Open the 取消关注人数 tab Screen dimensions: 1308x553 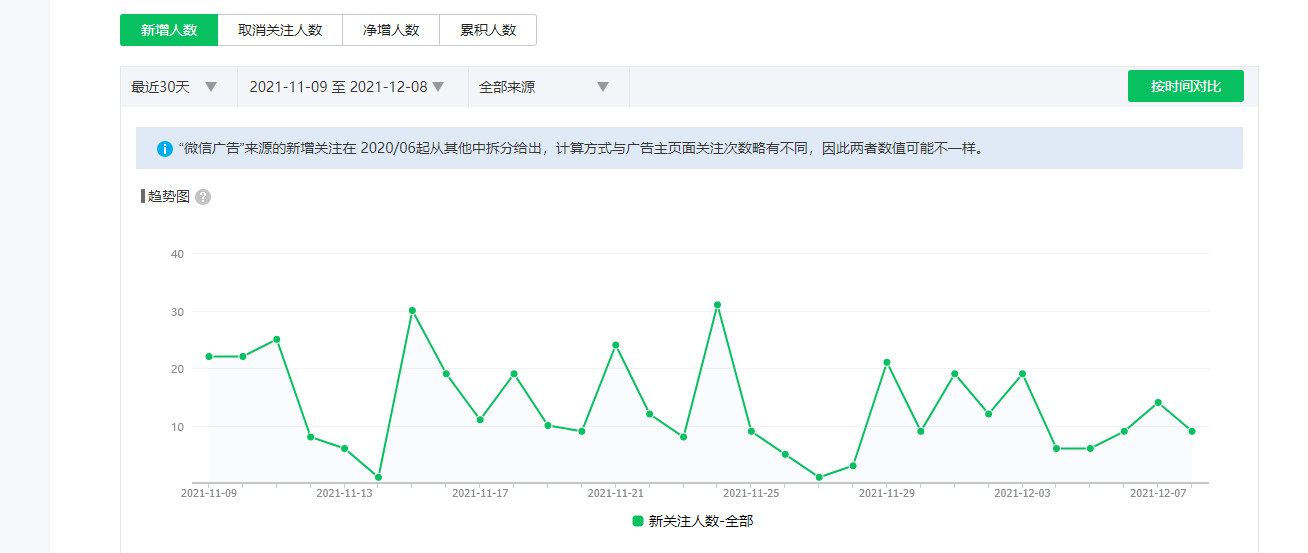280,30
